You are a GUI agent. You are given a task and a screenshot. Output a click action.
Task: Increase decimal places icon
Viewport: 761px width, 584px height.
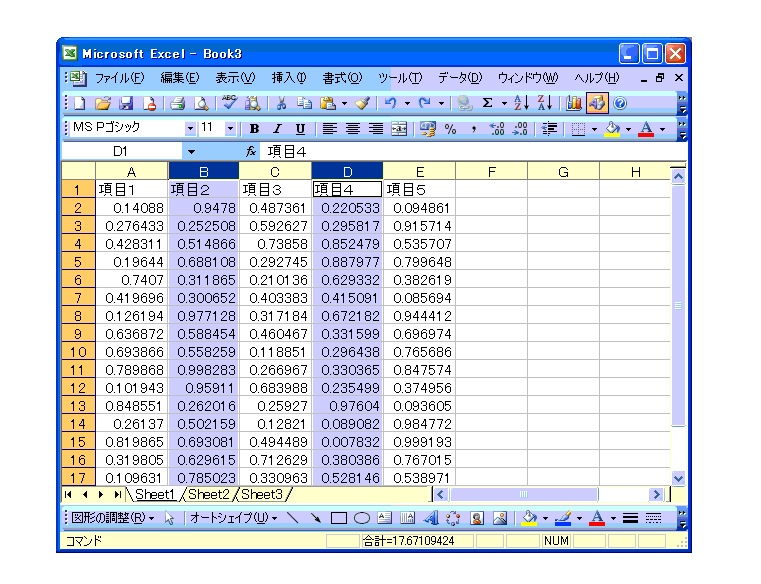click(497, 129)
